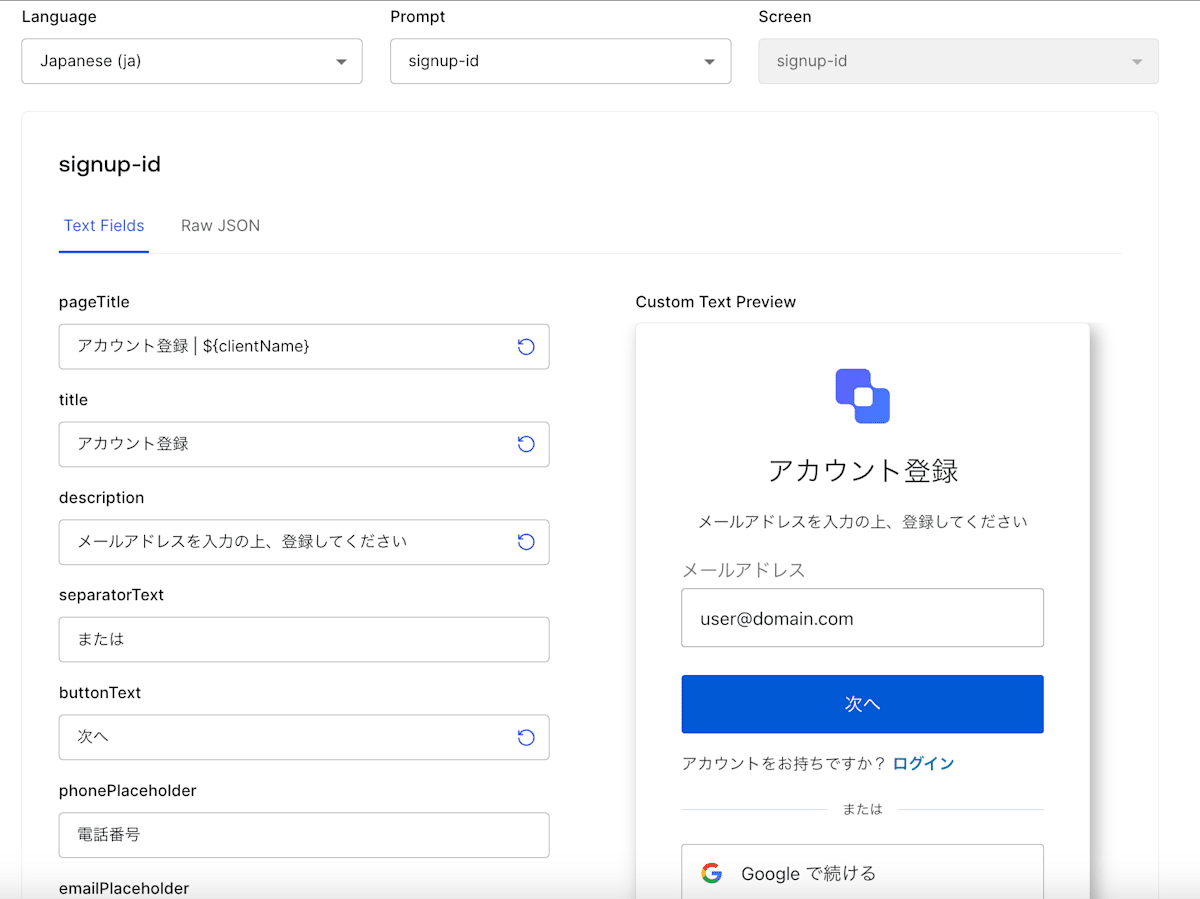Image resolution: width=1200 pixels, height=899 pixels.
Task: Click the Custom Text Preview label
Action: pos(716,302)
